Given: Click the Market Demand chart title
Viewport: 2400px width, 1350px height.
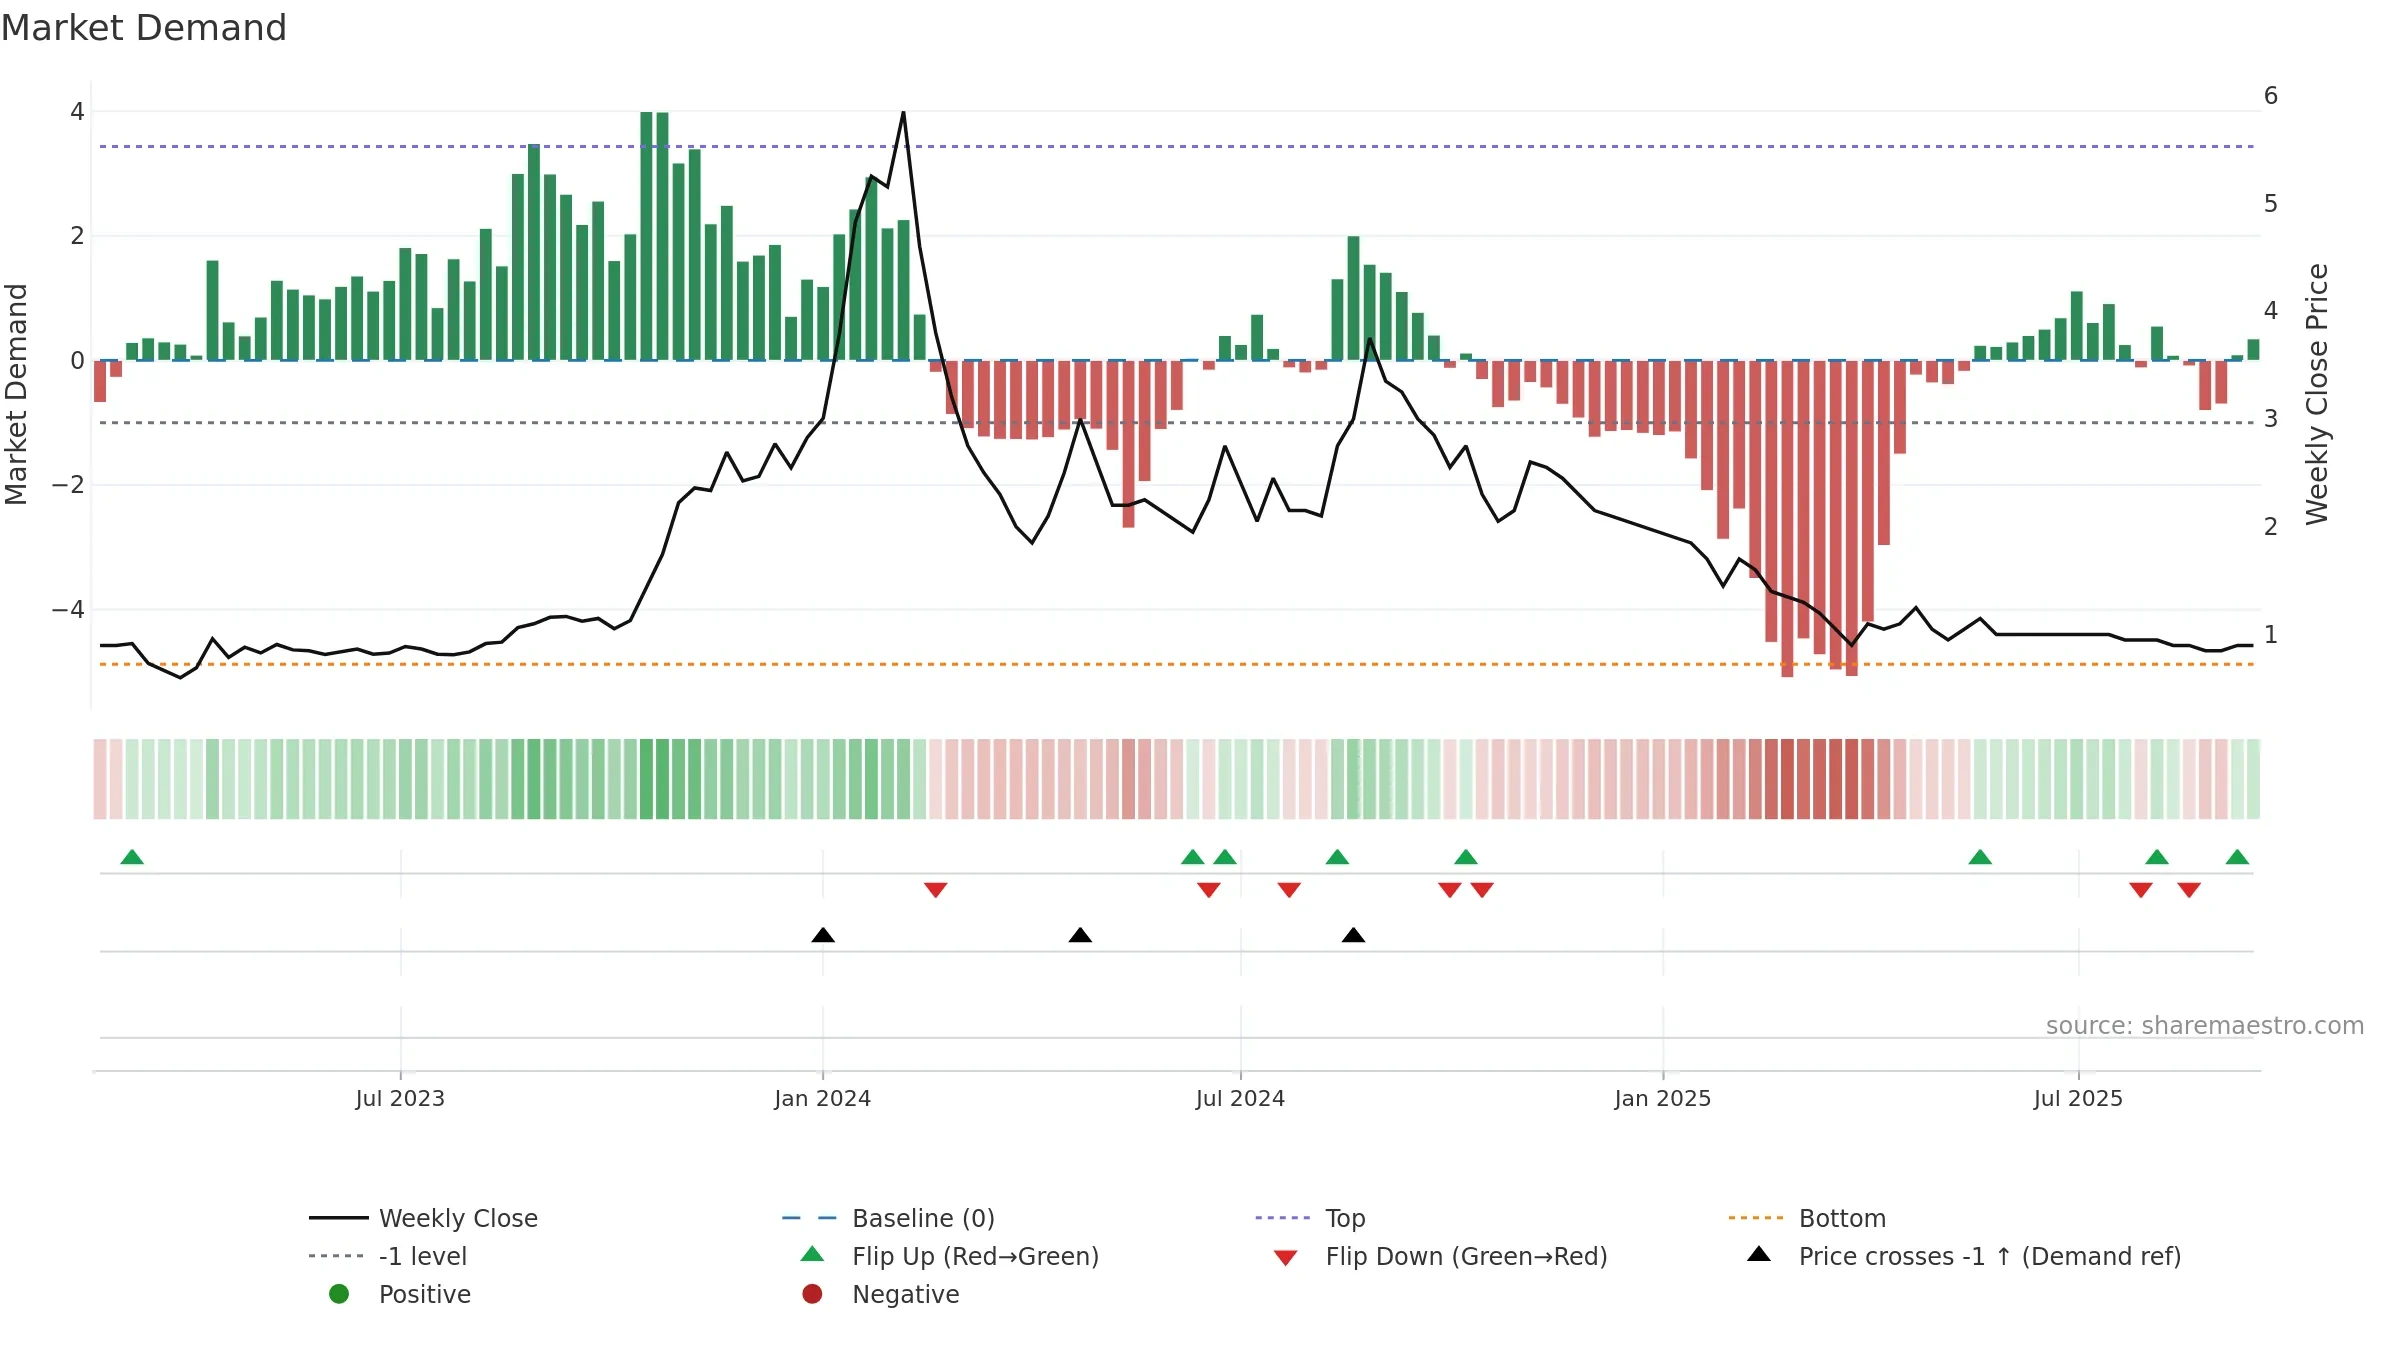Looking at the screenshot, I should (x=144, y=28).
